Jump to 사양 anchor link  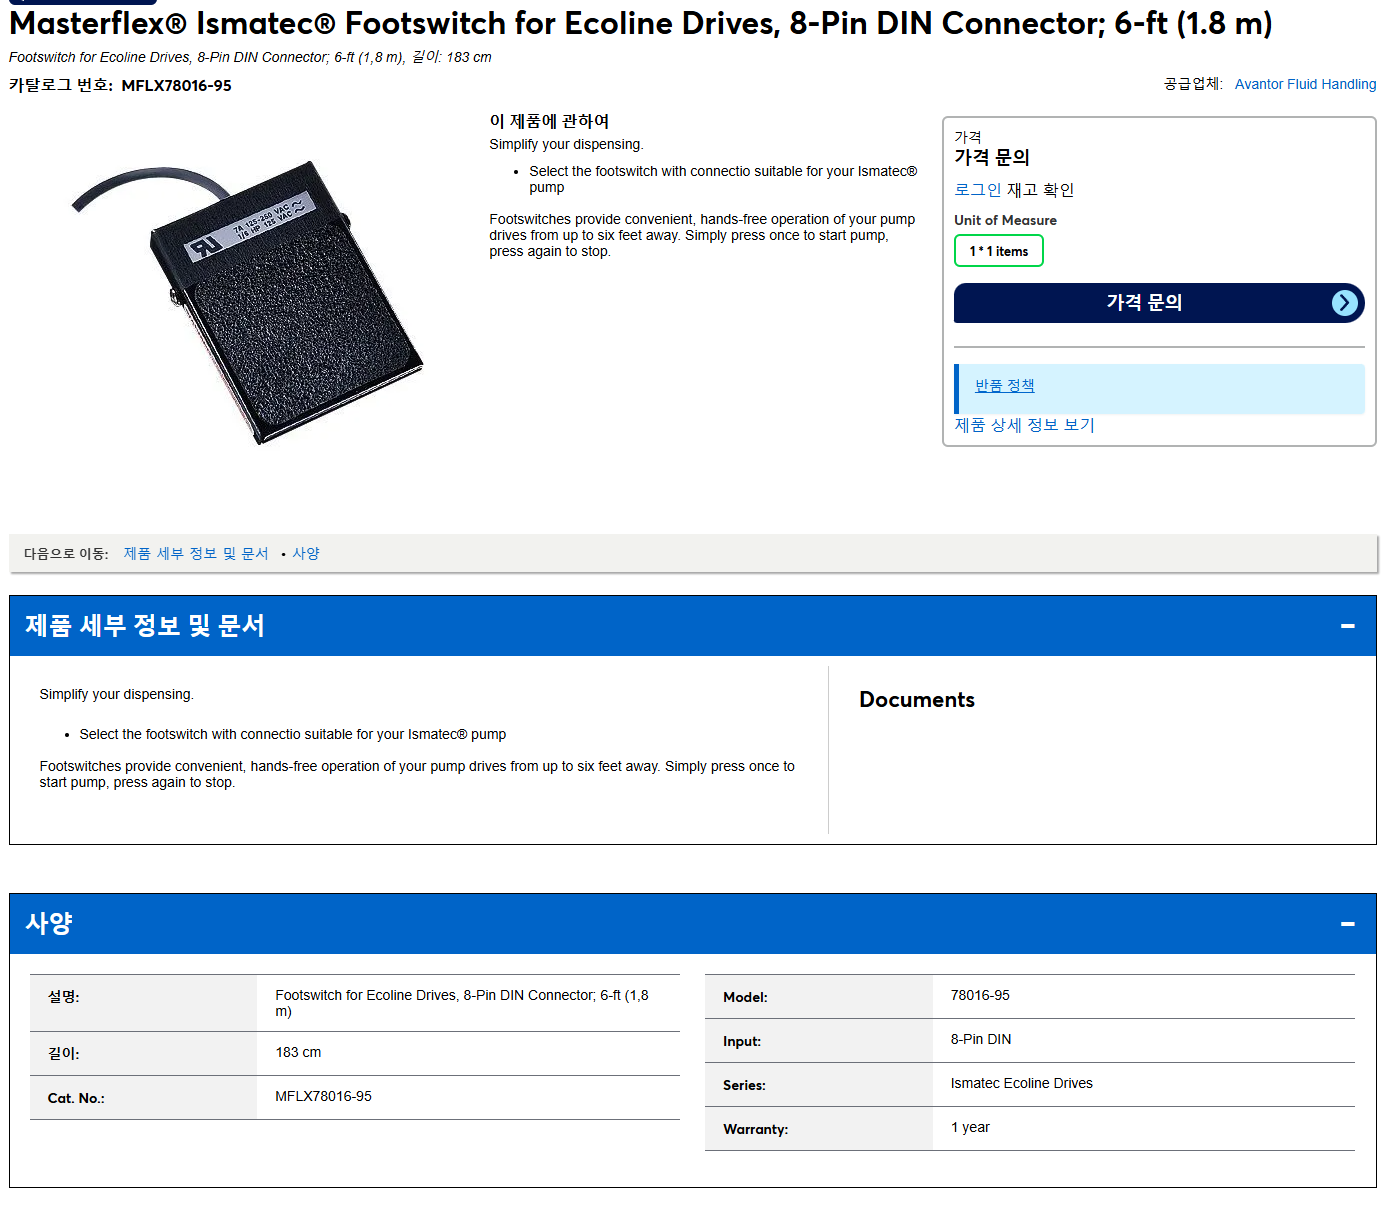(x=306, y=553)
